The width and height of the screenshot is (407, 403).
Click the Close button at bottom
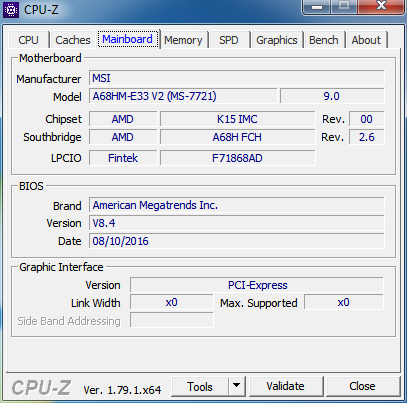(363, 386)
